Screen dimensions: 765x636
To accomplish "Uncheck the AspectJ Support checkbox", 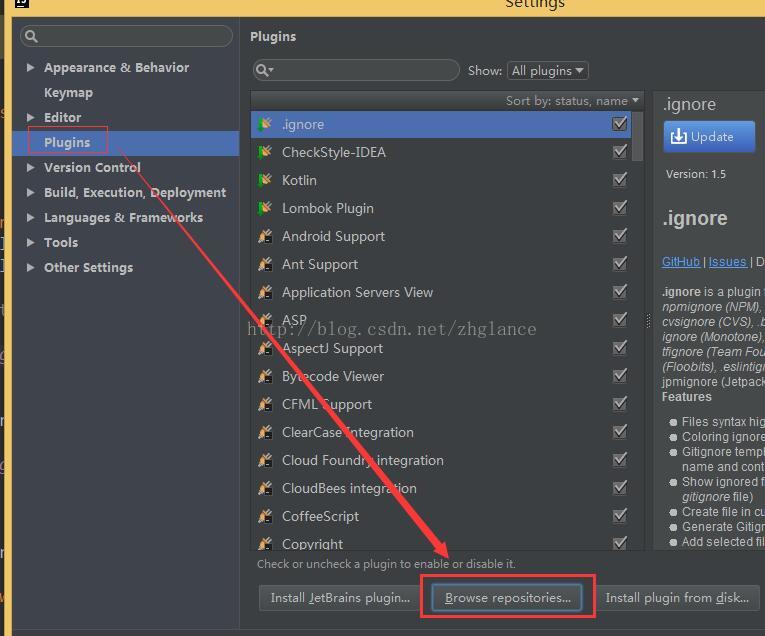I will click(620, 348).
